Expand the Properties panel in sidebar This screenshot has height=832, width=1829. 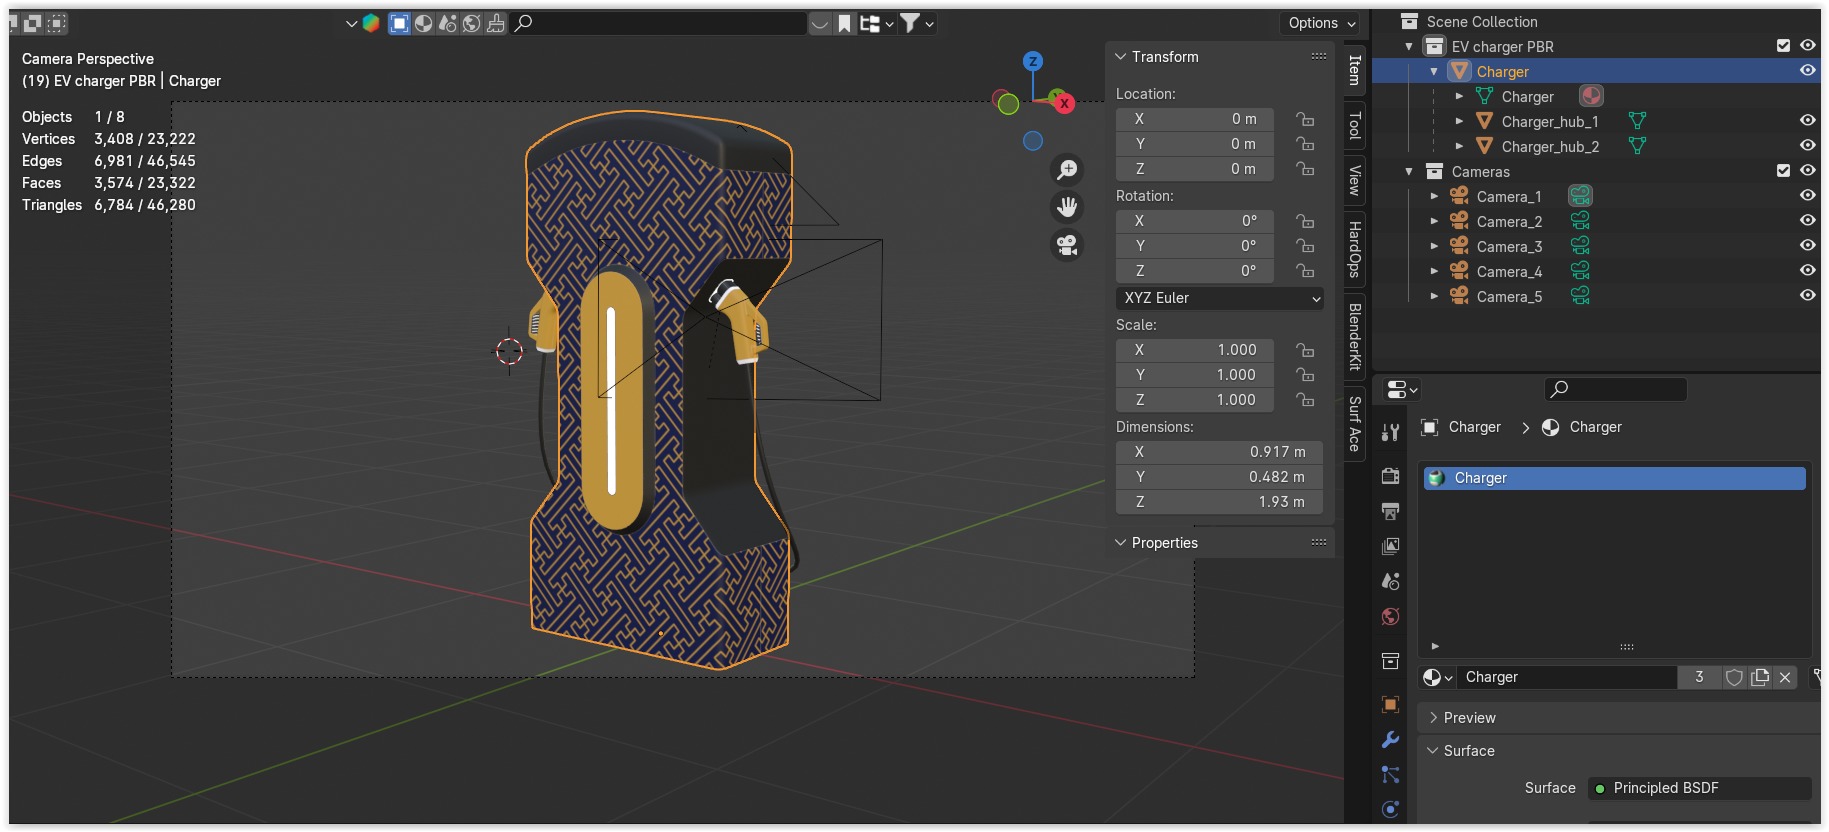[x=1121, y=543]
